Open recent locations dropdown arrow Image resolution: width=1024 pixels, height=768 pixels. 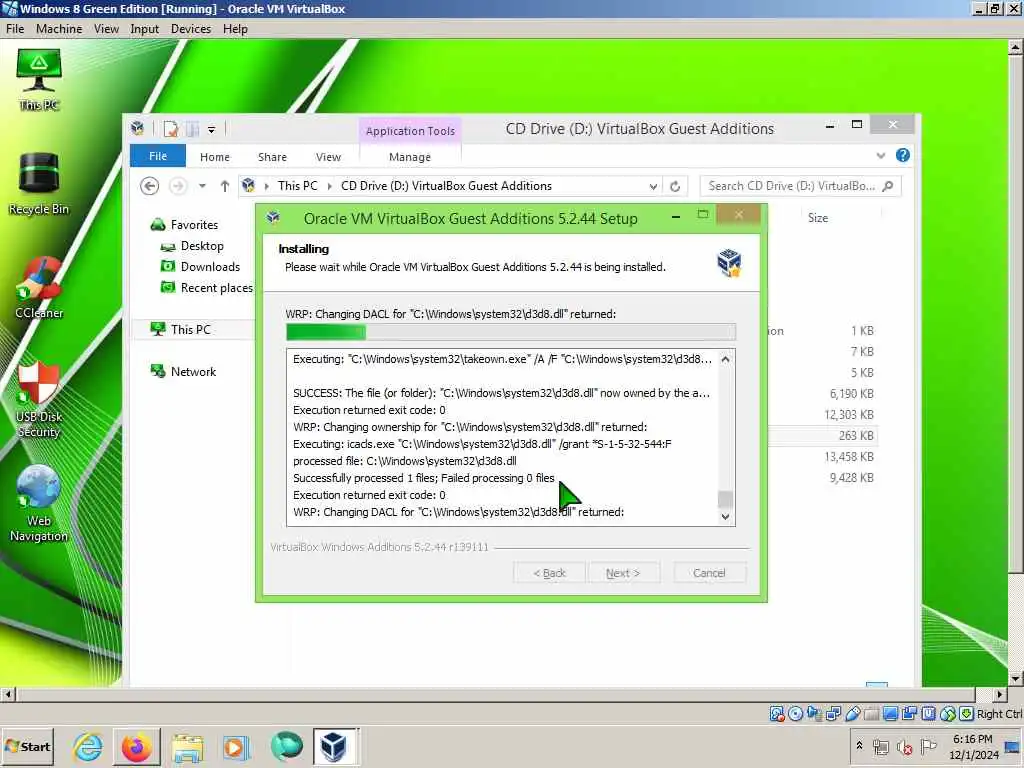tap(202, 186)
